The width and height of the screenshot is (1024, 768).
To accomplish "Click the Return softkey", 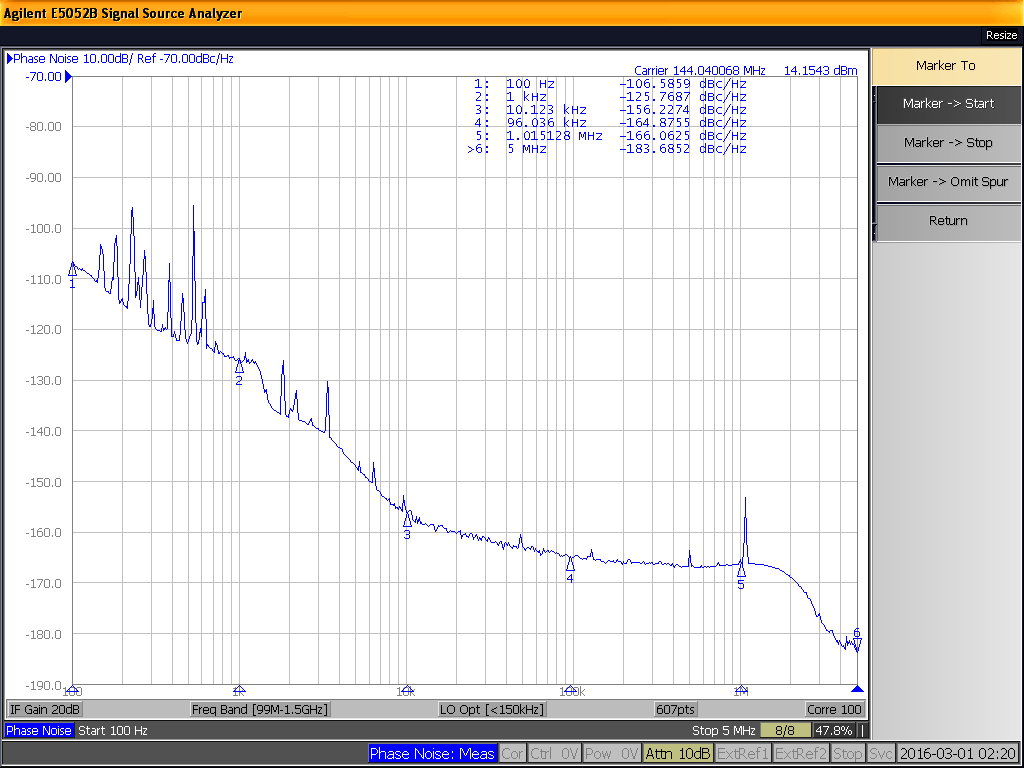I will click(948, 221).
